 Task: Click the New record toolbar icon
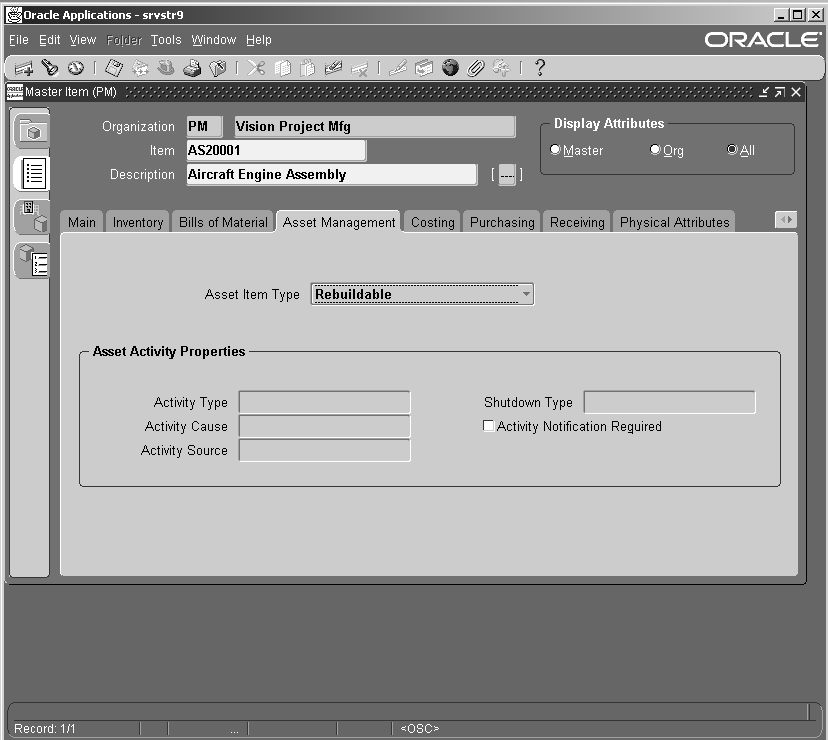tap(24, 68)
